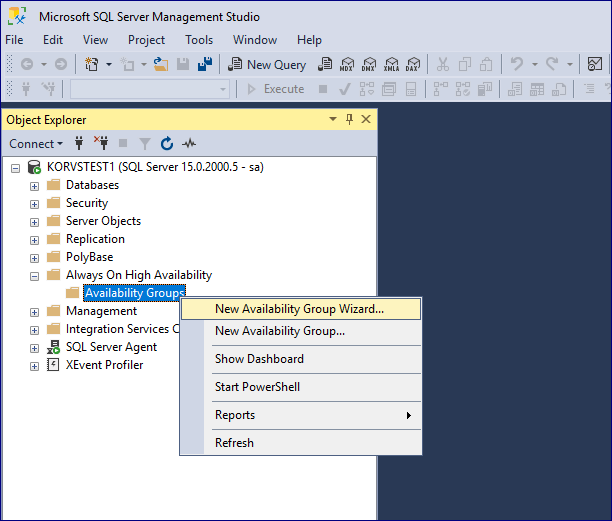Open the DMX query icon
Screen dimensions: 612x521
pyautogui.click(x=368, y=64)
